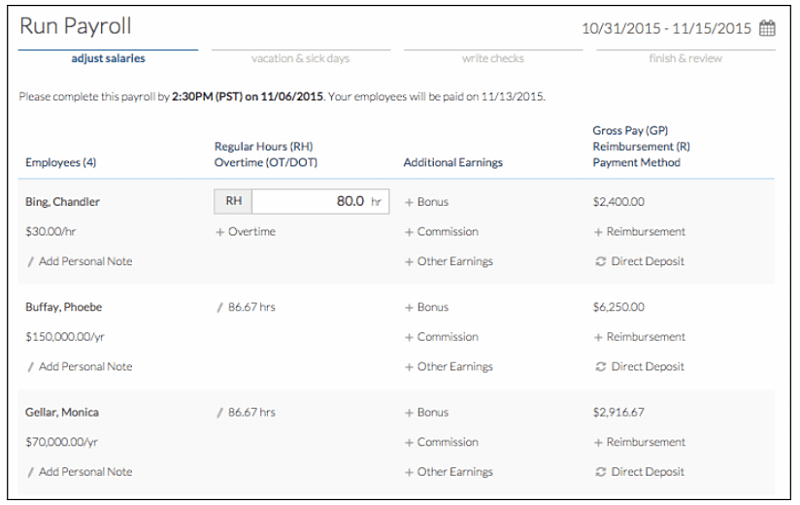Select employee name Gellar, Monica
This screenshot has height=505, width=800.
62,412
